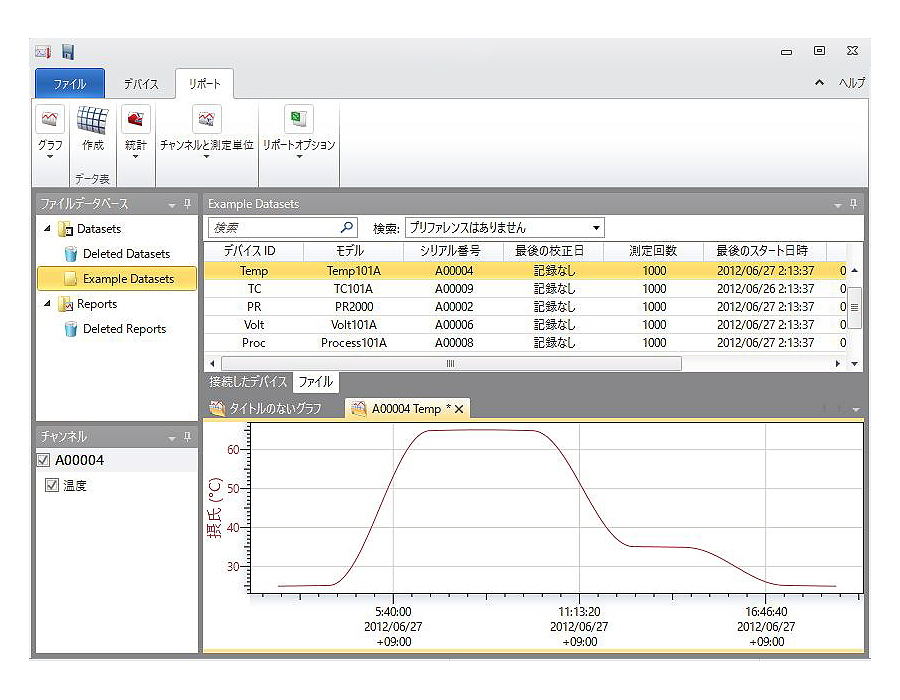Toggle the 温度 channel checkbox

point(53,485)
